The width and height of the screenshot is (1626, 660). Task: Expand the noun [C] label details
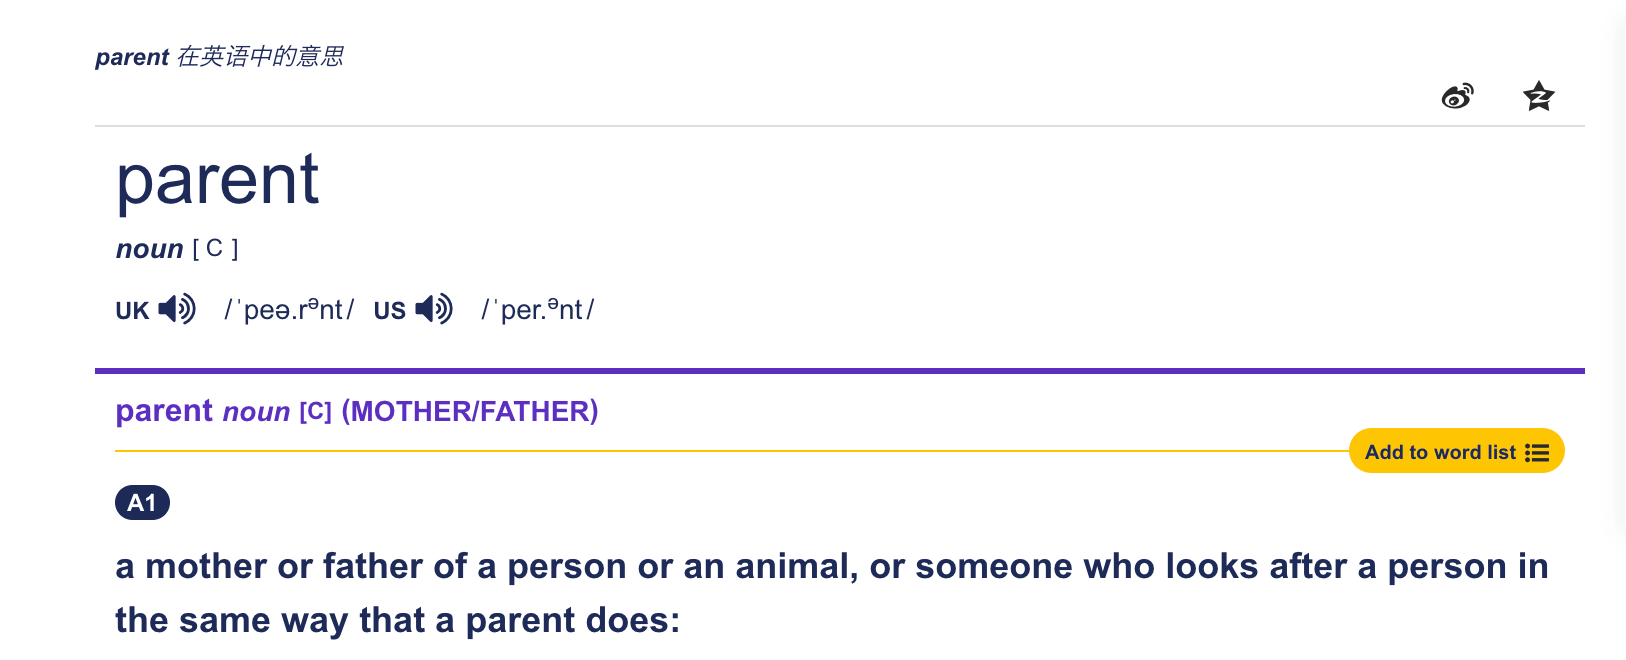coord(176,248)
